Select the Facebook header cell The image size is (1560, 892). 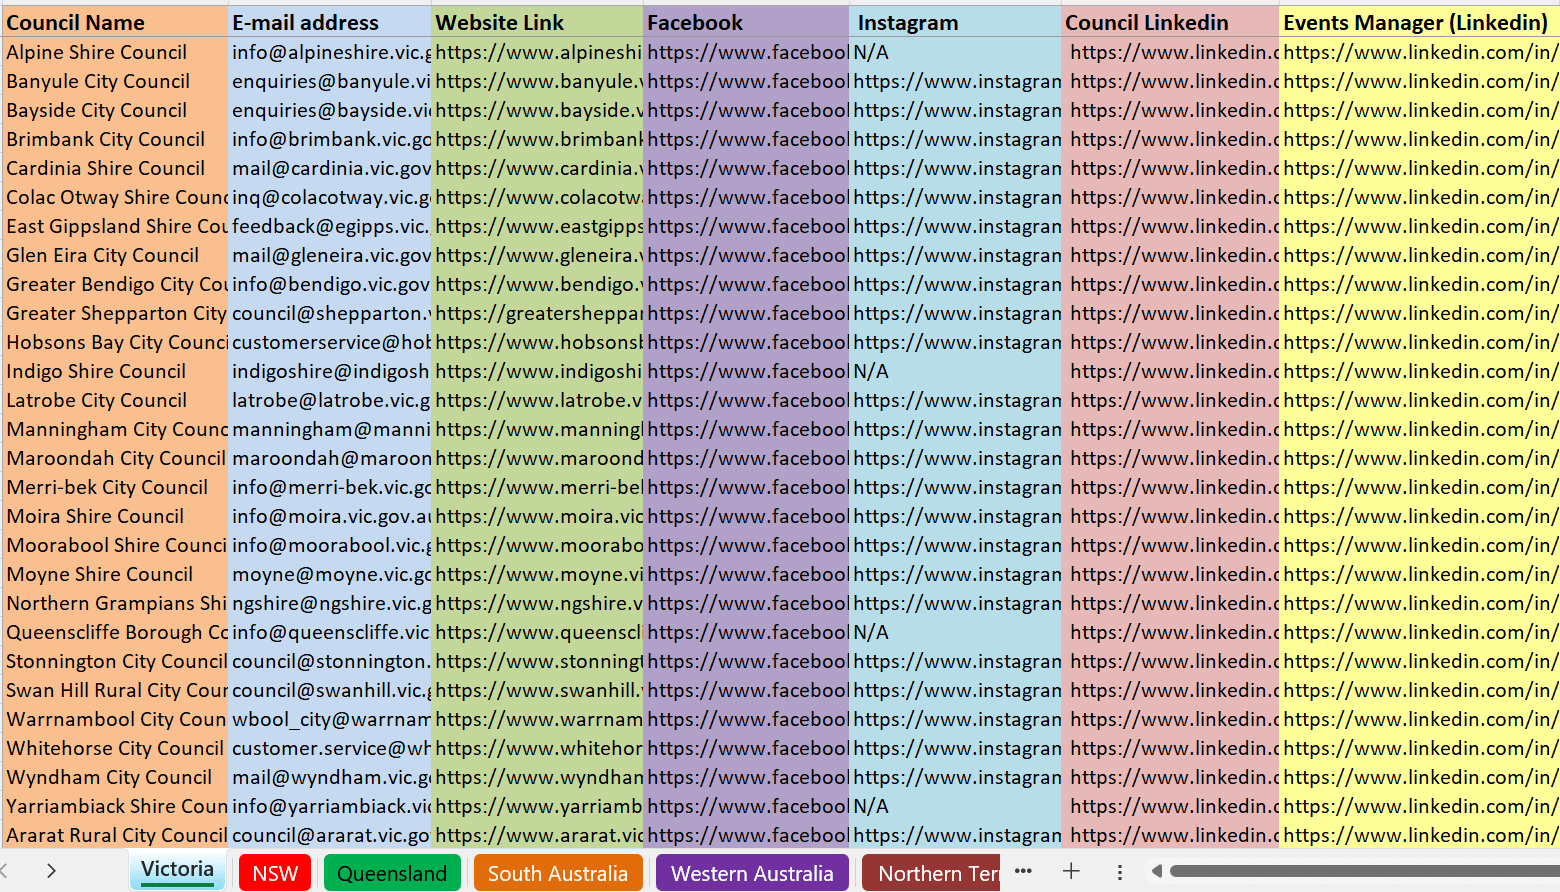coord(746,22)
